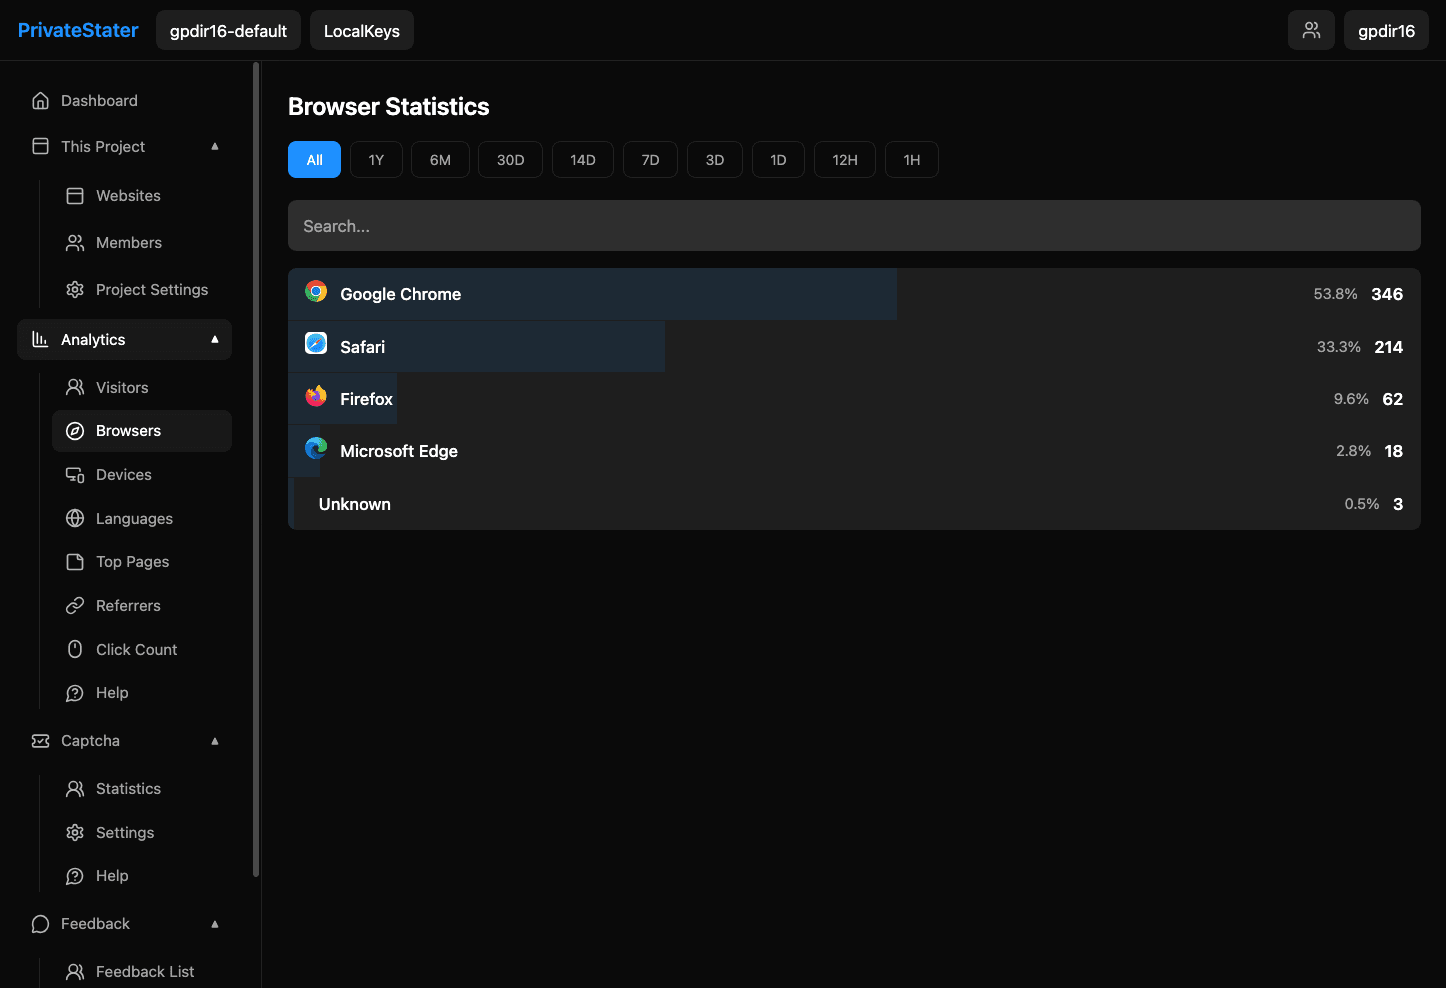Open Project Settings gear icon
The width and height of the screenshot is (1446, 988).
[75, 290]
